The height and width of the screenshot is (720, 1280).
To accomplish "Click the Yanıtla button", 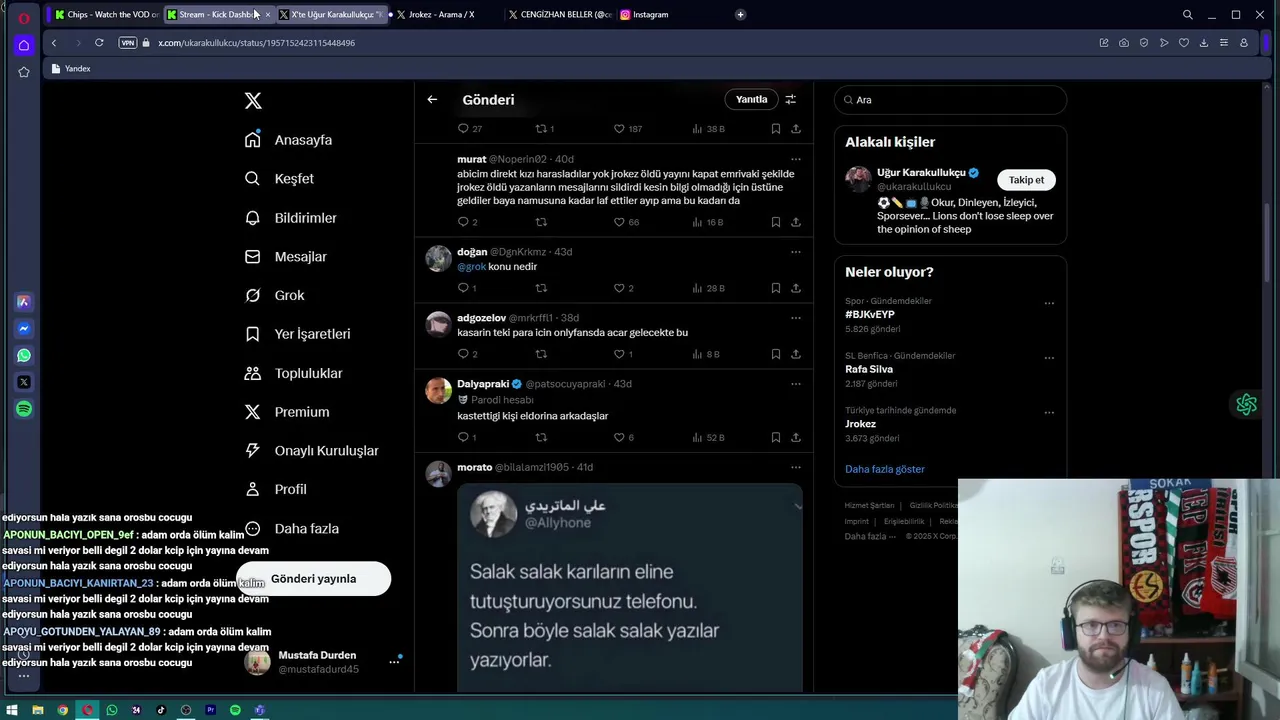I will (751, 99).
